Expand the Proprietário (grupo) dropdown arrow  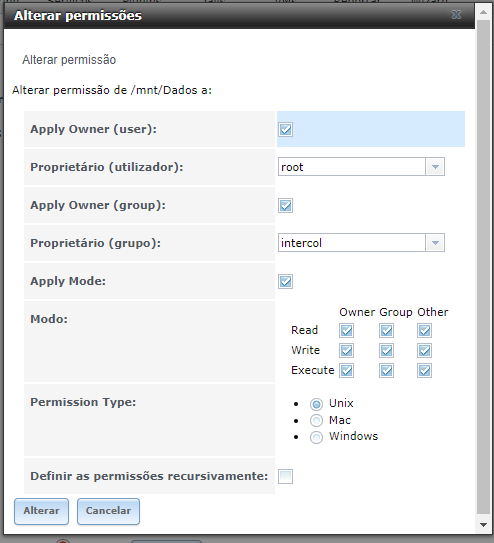click(435, 243)
